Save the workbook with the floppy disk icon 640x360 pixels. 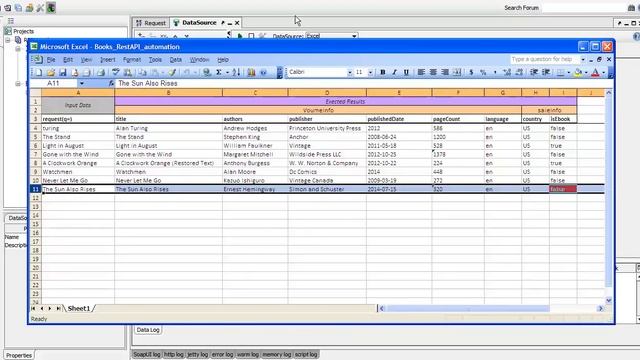click(63, 73)
